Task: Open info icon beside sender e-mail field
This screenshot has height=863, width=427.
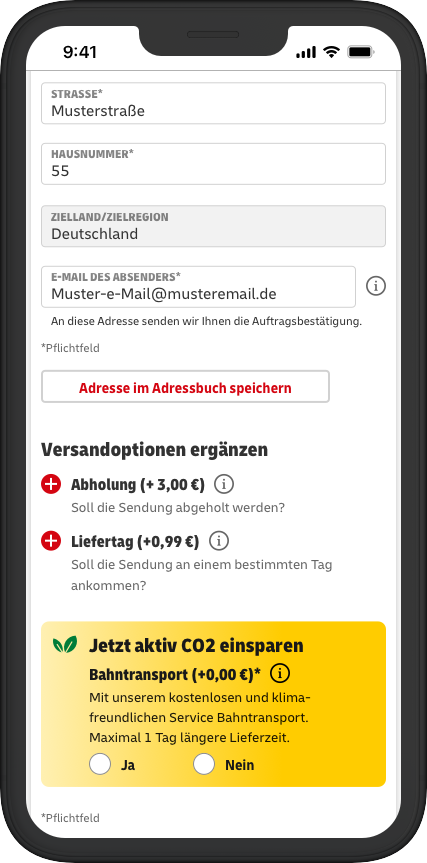Action: 376,286
